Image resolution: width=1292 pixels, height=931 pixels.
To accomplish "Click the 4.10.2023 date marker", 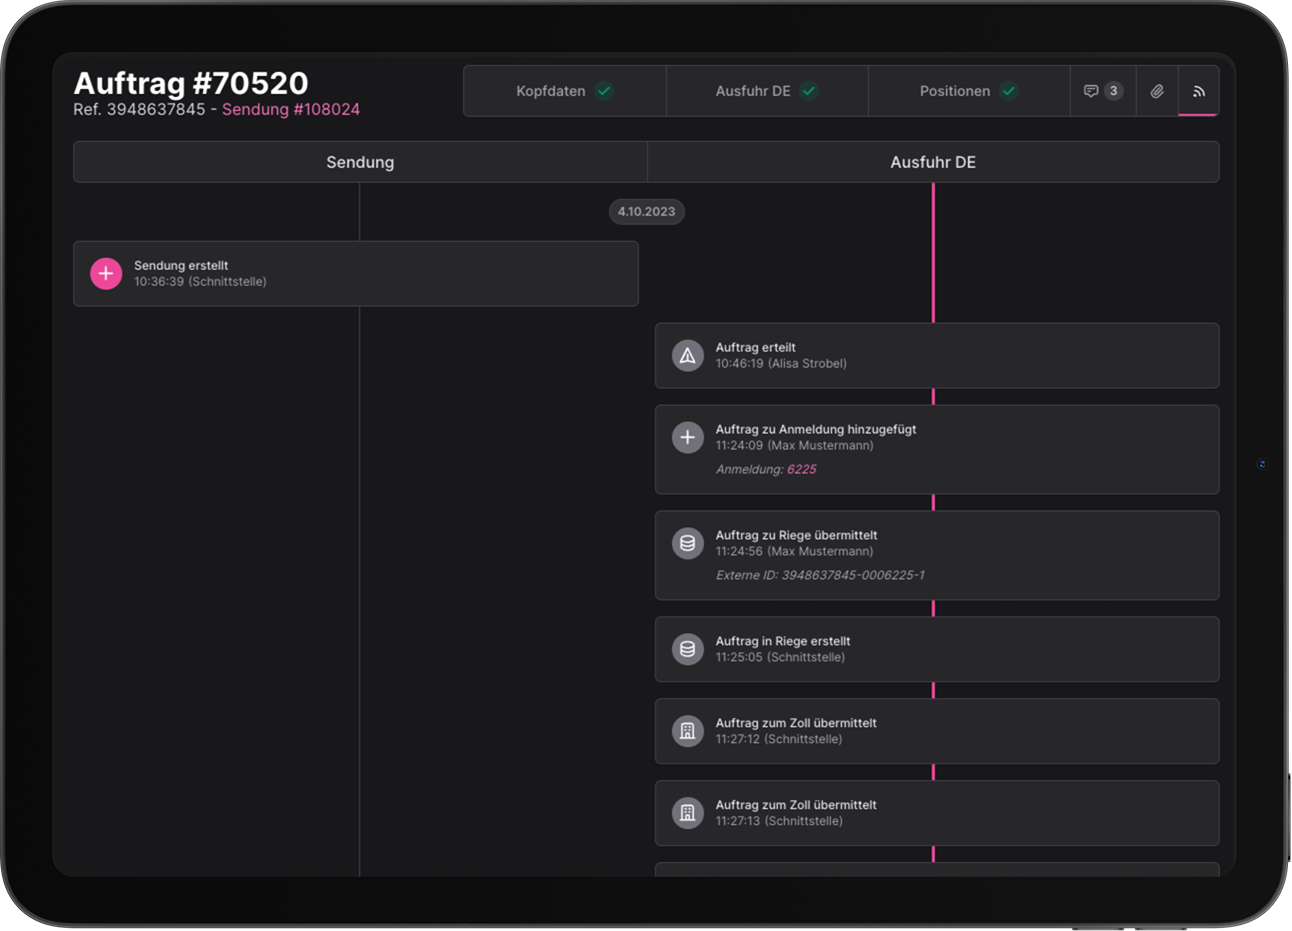I will pyautogui.click(x=647, y=212).
